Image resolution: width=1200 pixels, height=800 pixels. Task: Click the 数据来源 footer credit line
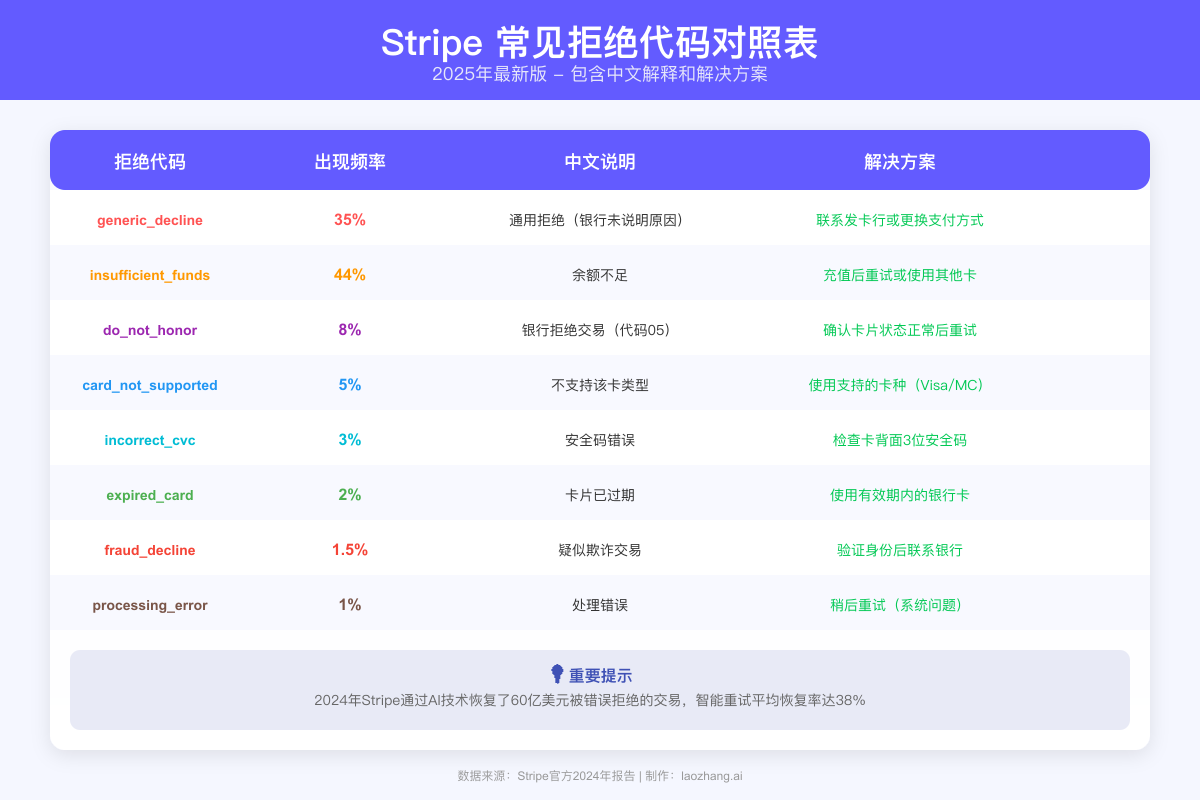pyautogui.click(x=600, y=775)
